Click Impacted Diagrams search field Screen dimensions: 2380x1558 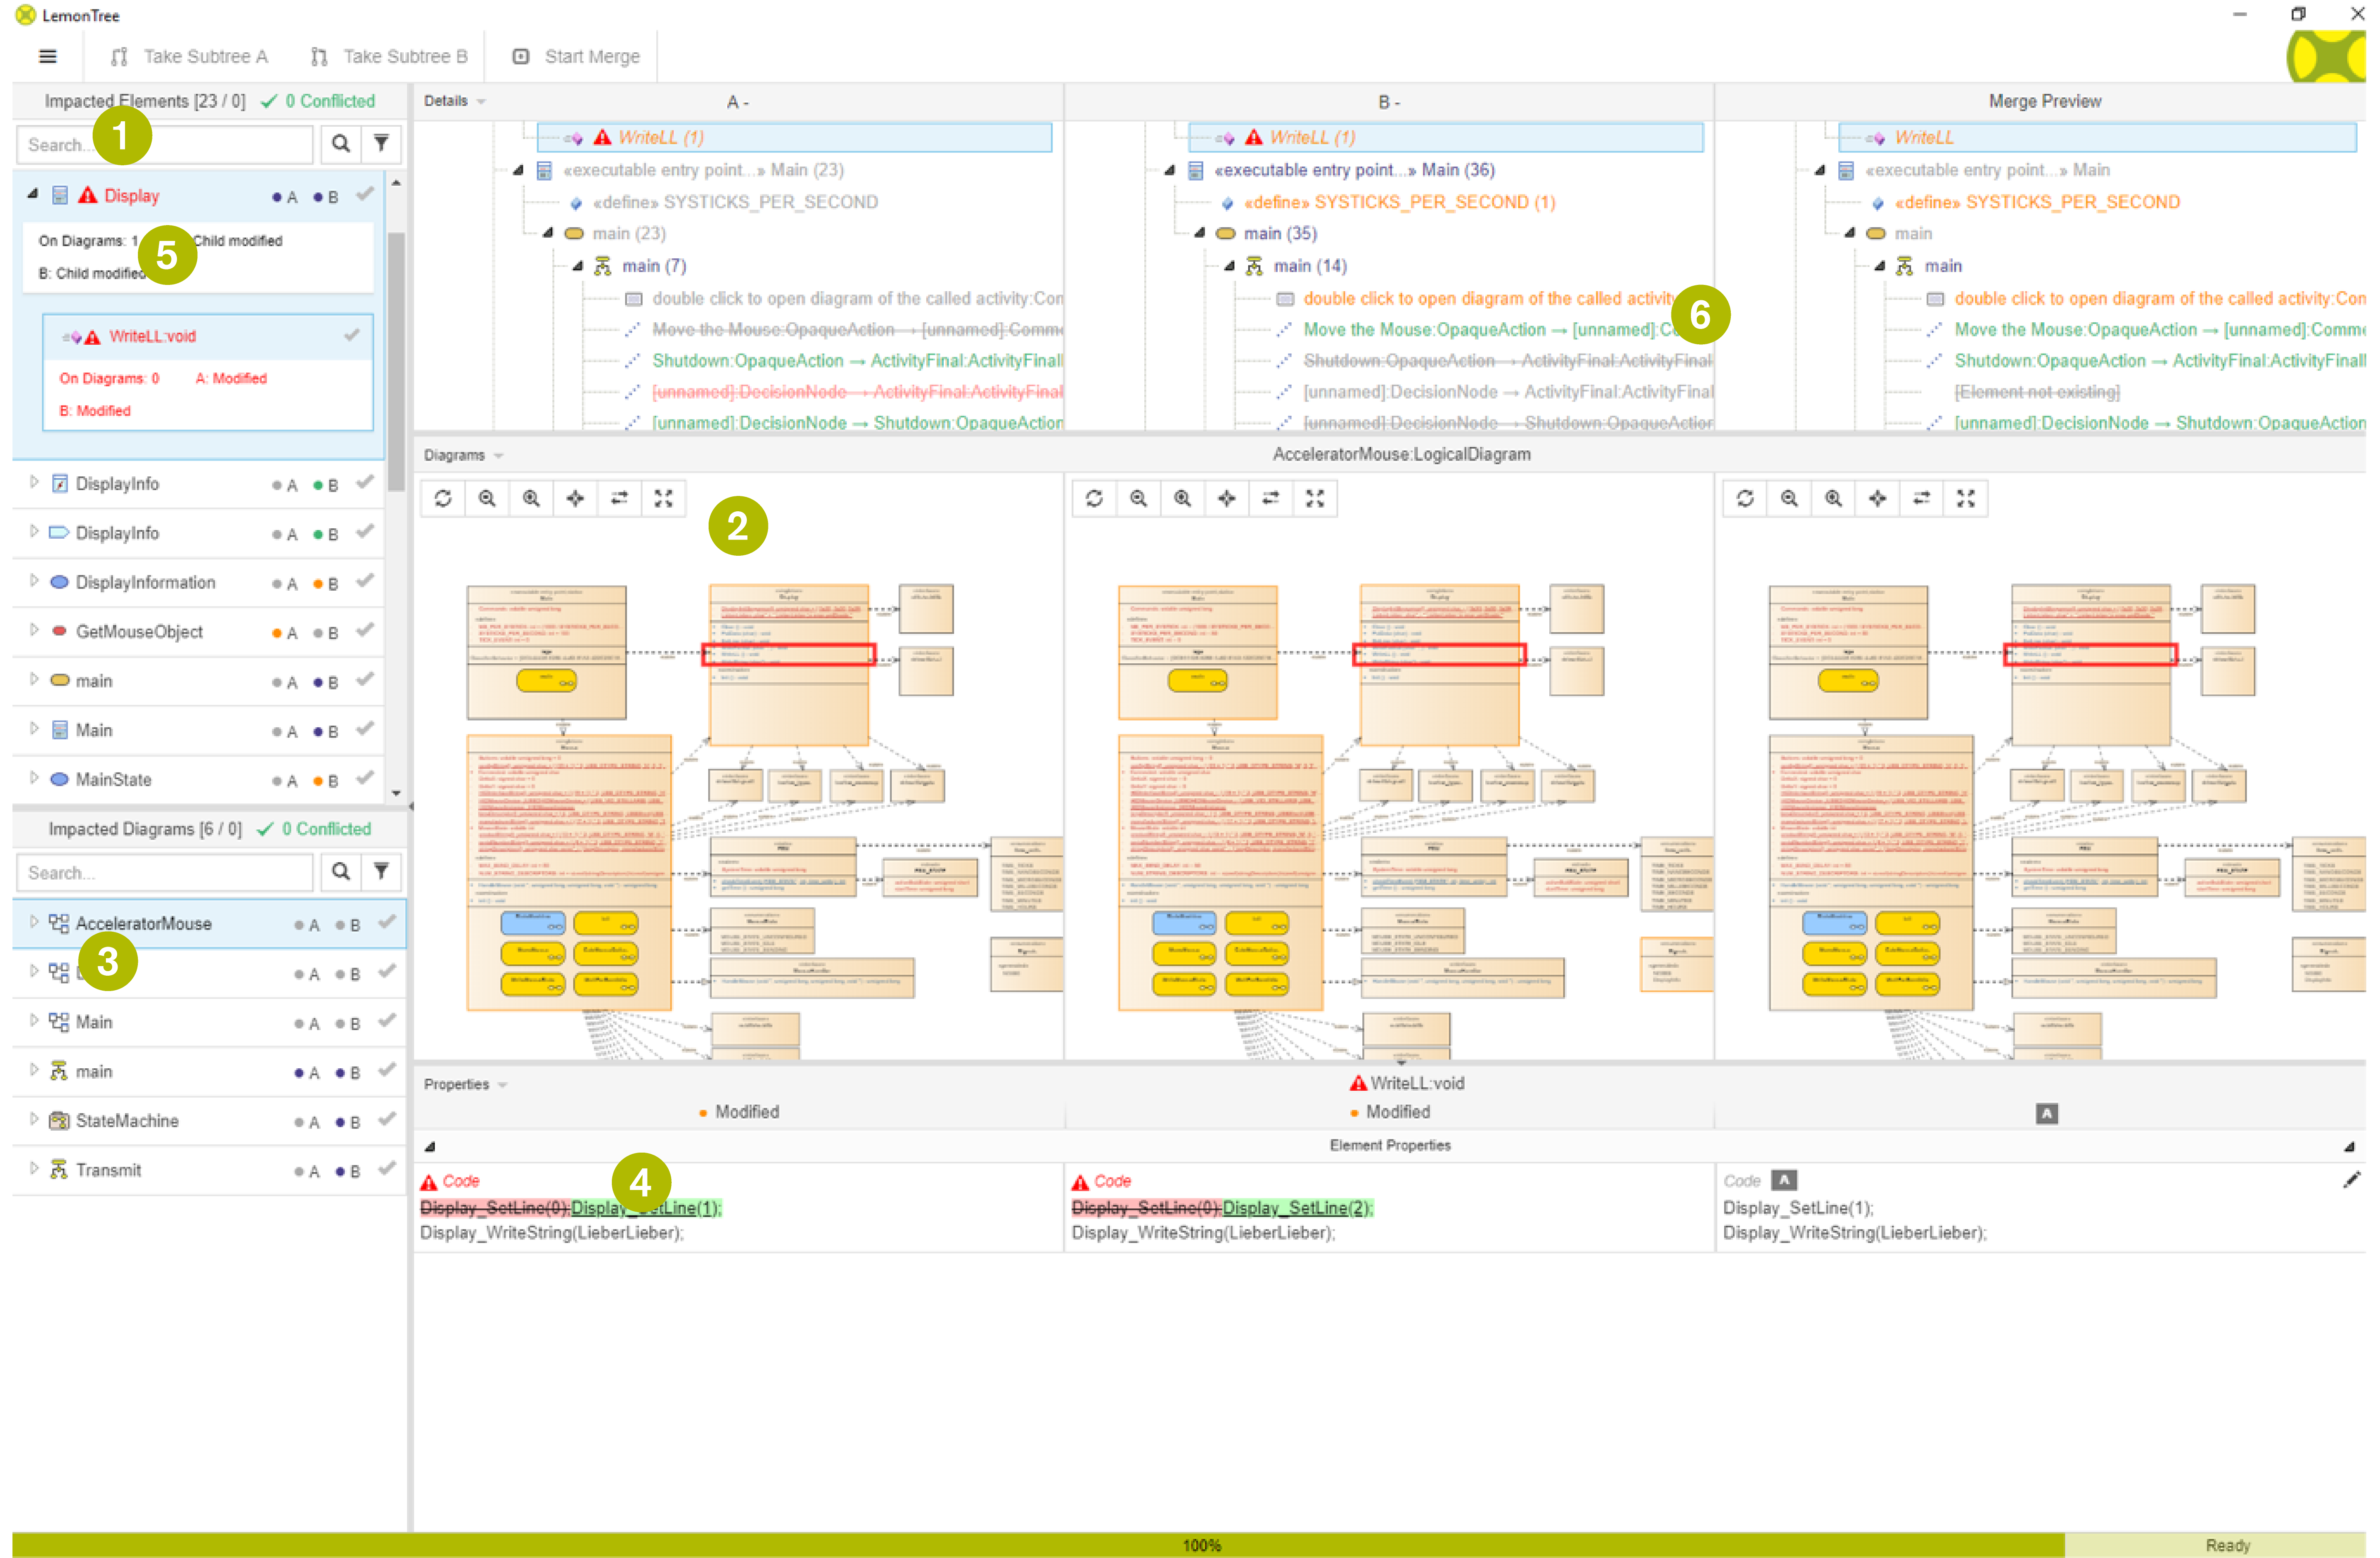[x=165, y=872]
